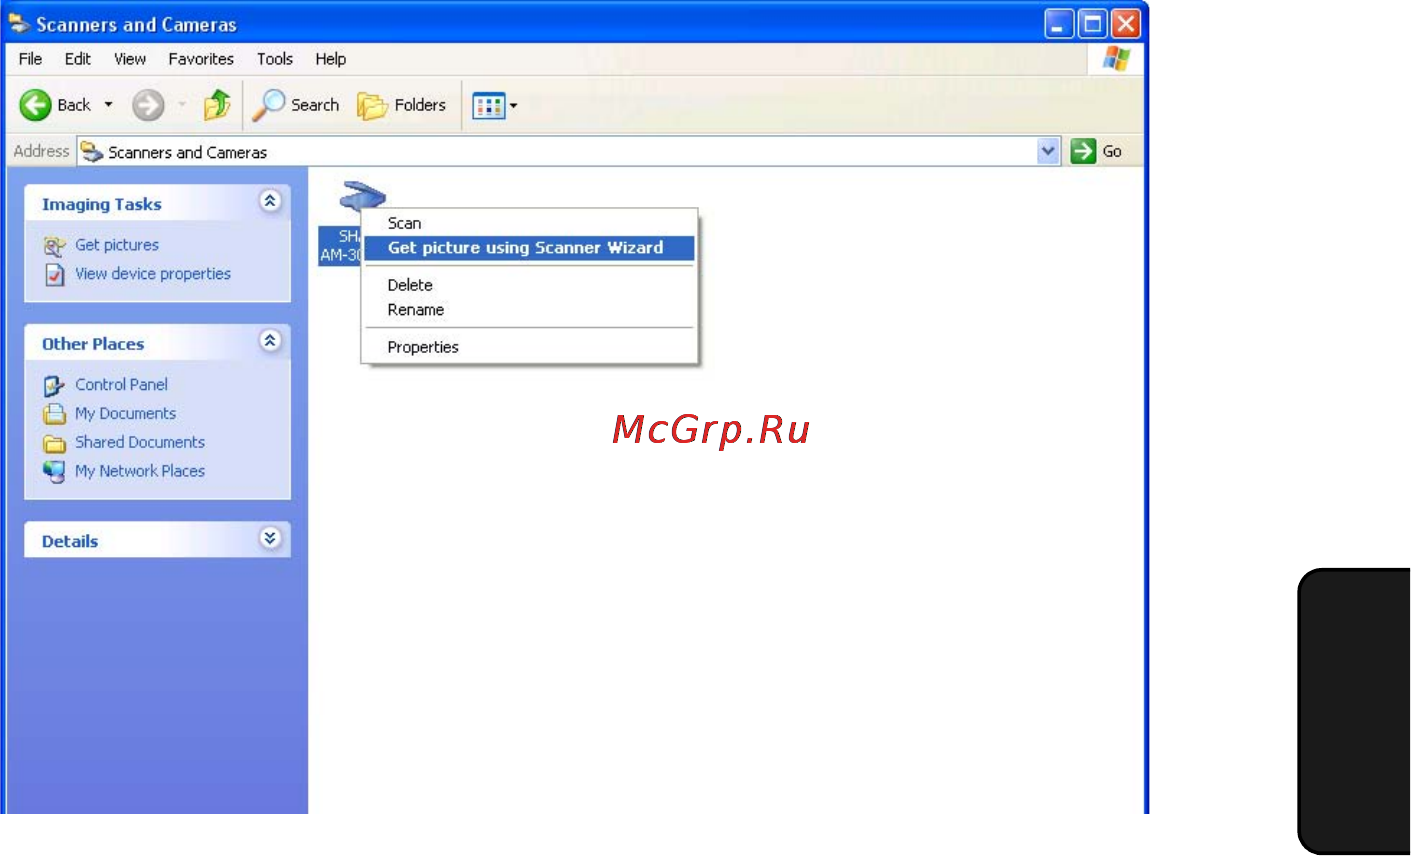Click the Control Panel icon
This screenshot has width=1411, height=856.
pos(54,385)
